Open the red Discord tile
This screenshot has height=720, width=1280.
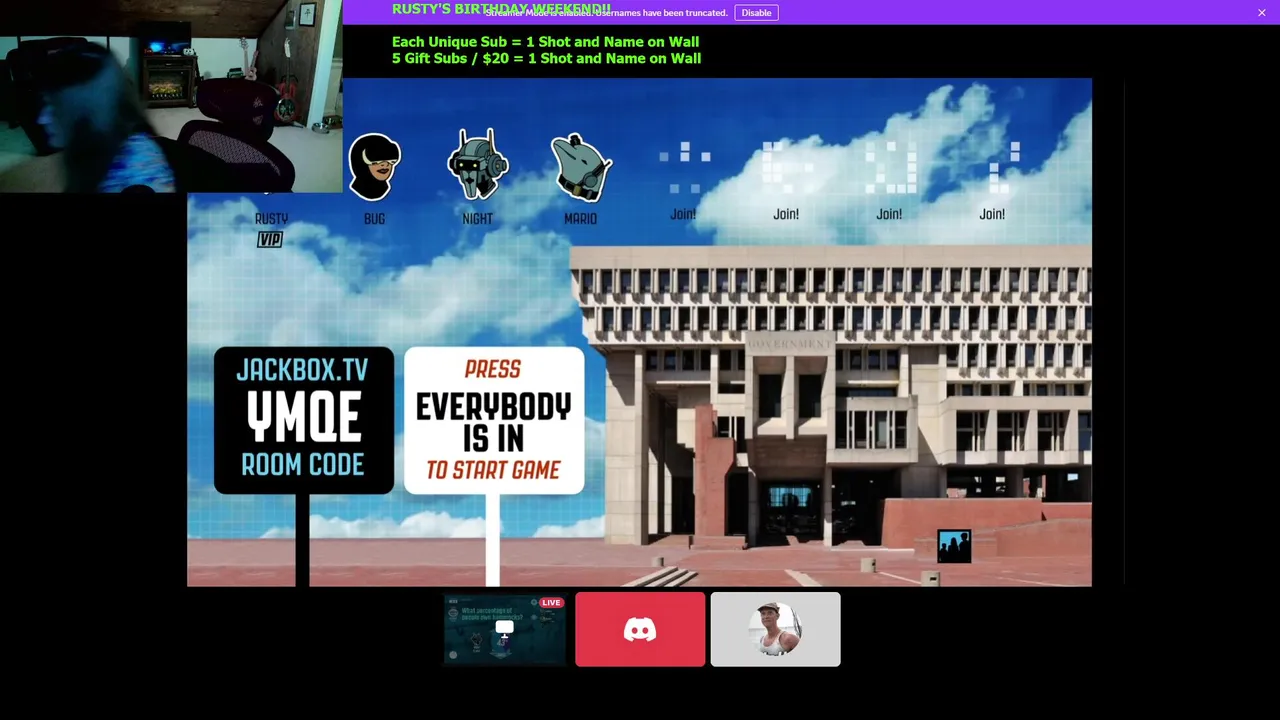tap(640, 629)
